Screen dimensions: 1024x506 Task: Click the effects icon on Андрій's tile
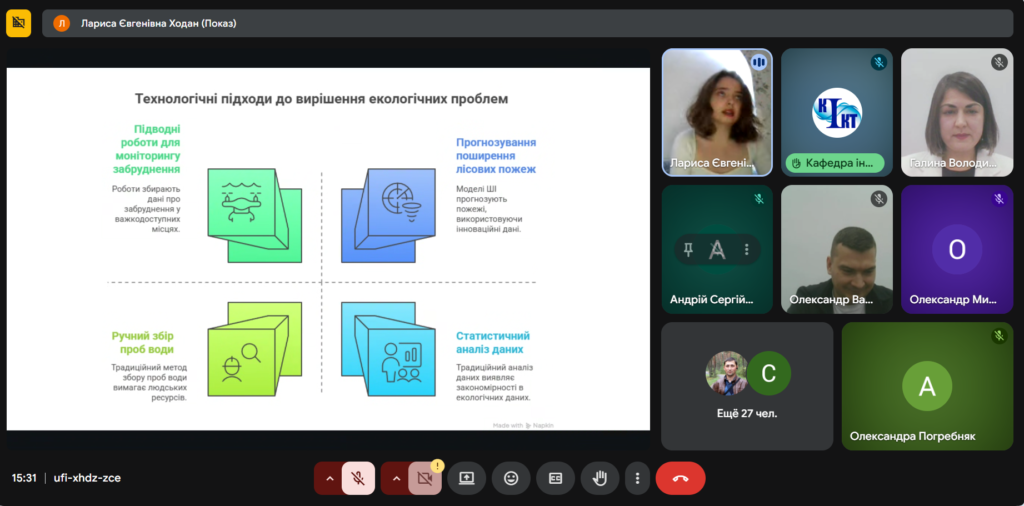tap(717, 250)
